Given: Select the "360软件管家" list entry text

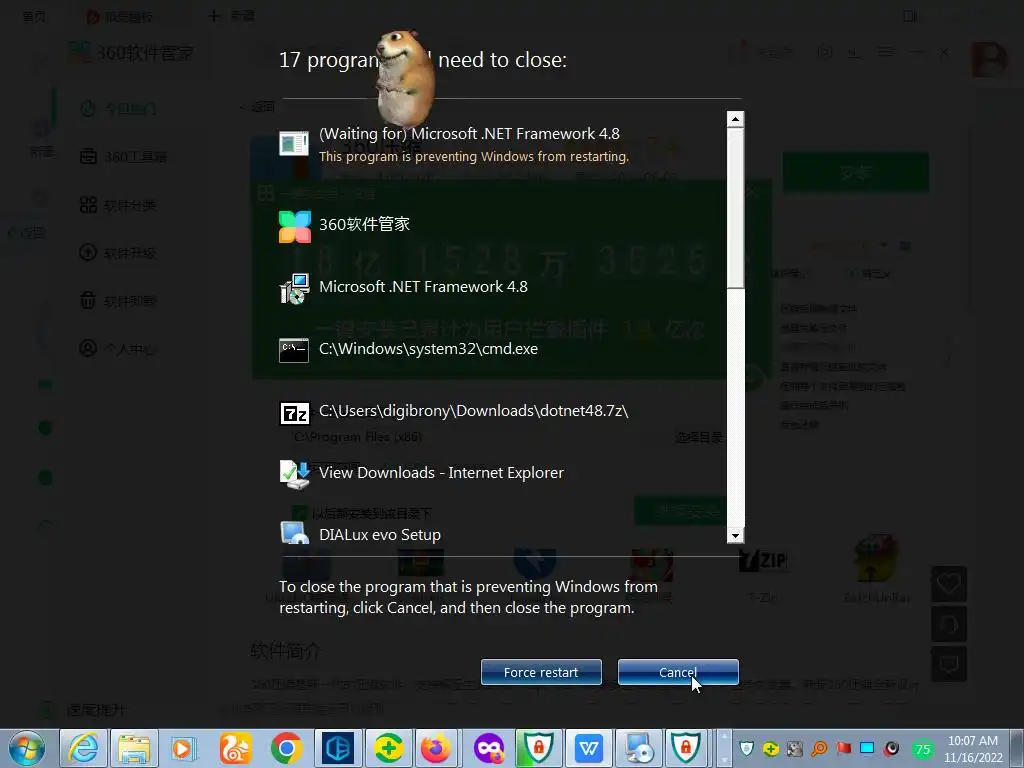Looking at the screenshot, I should tap(364, 224).
